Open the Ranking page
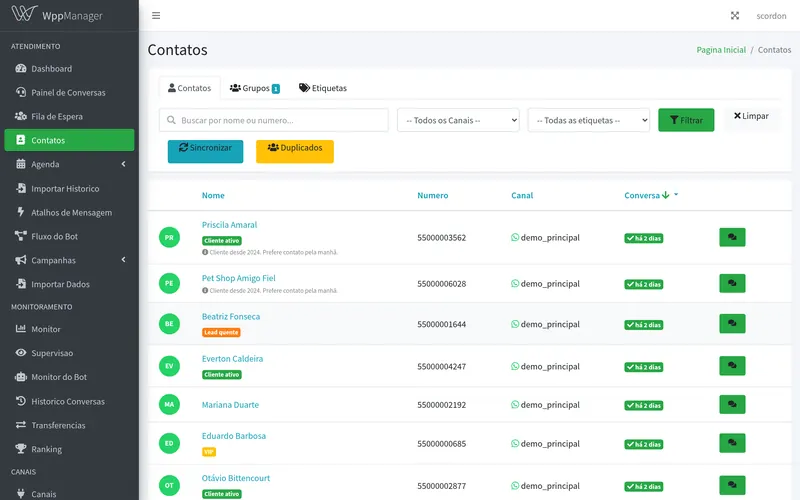 (69, 449)
